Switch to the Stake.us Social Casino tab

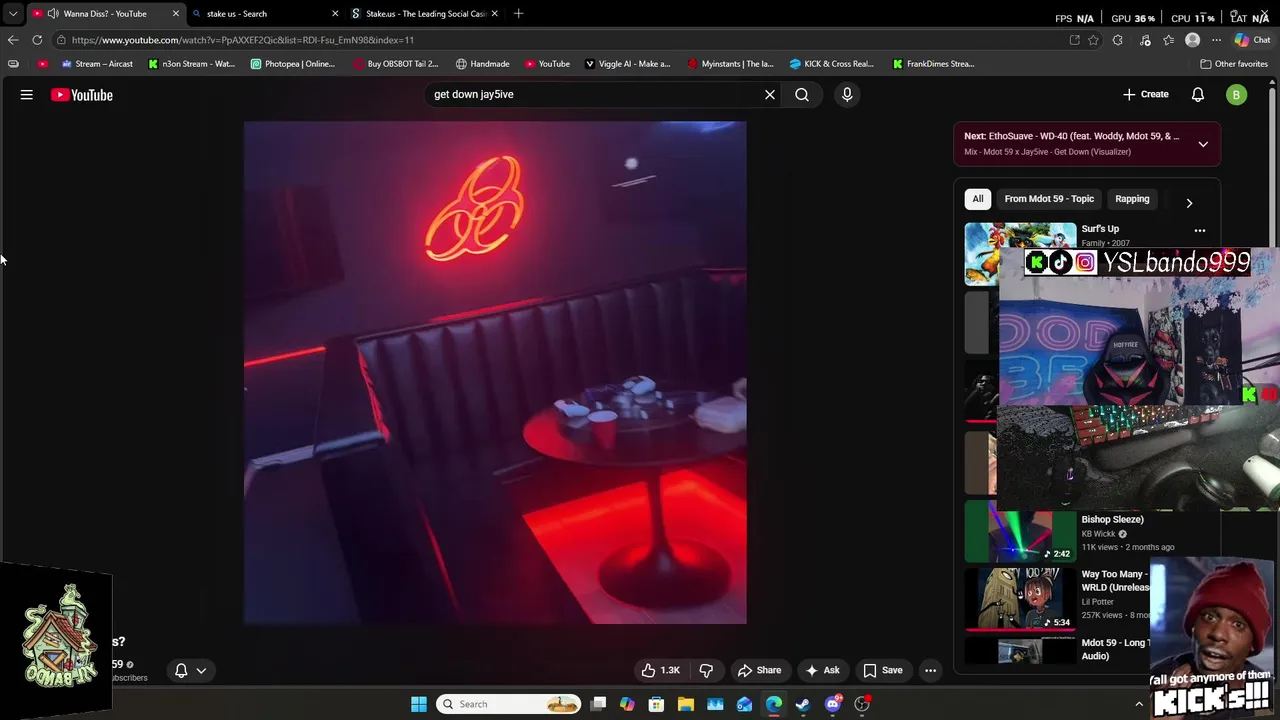pyautogui.click(x=425, y=14)
